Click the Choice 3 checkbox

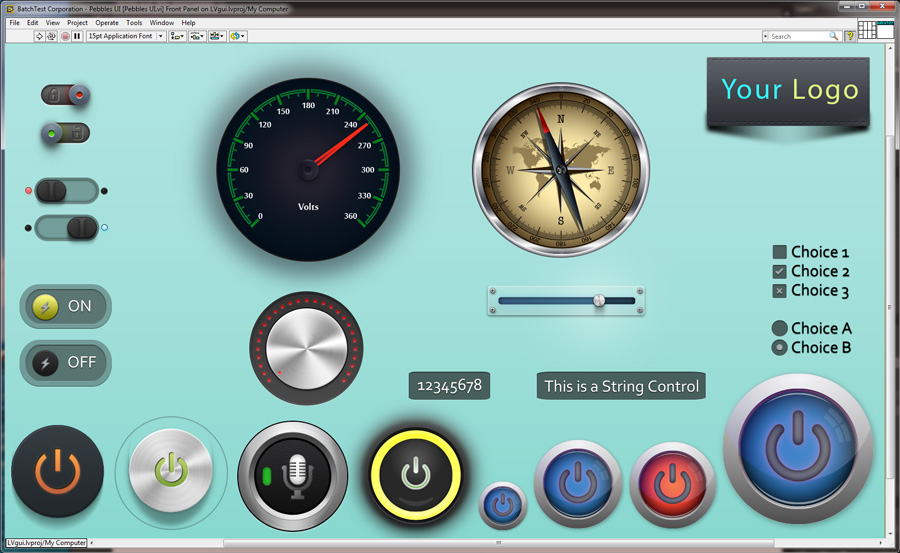point(779,291)
